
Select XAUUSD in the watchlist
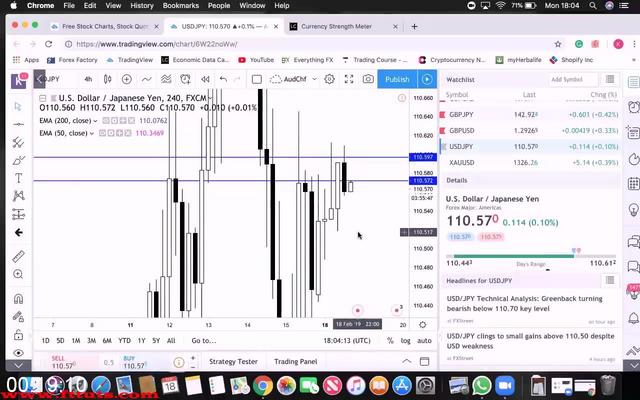point(529,162)
